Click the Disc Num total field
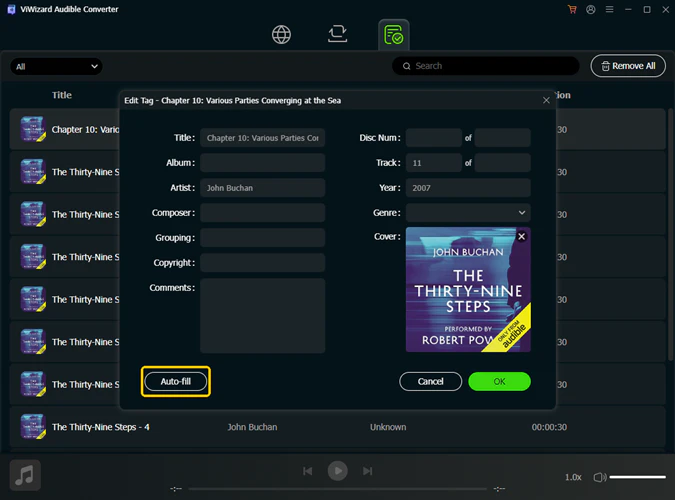675x500 pixels. 502,138
